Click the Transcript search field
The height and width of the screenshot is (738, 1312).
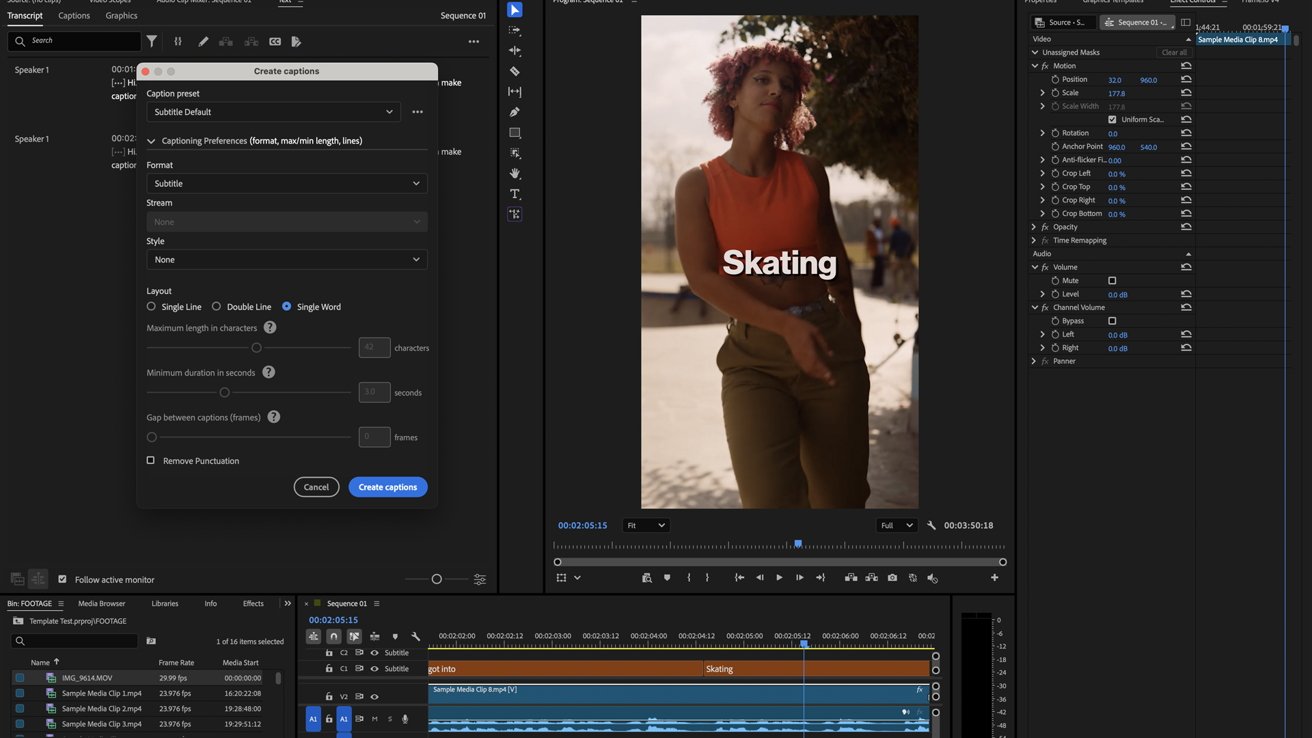pos(74,41)
